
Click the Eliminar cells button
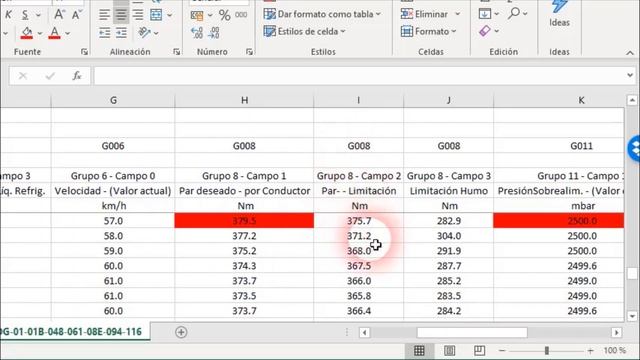(424, 14)
